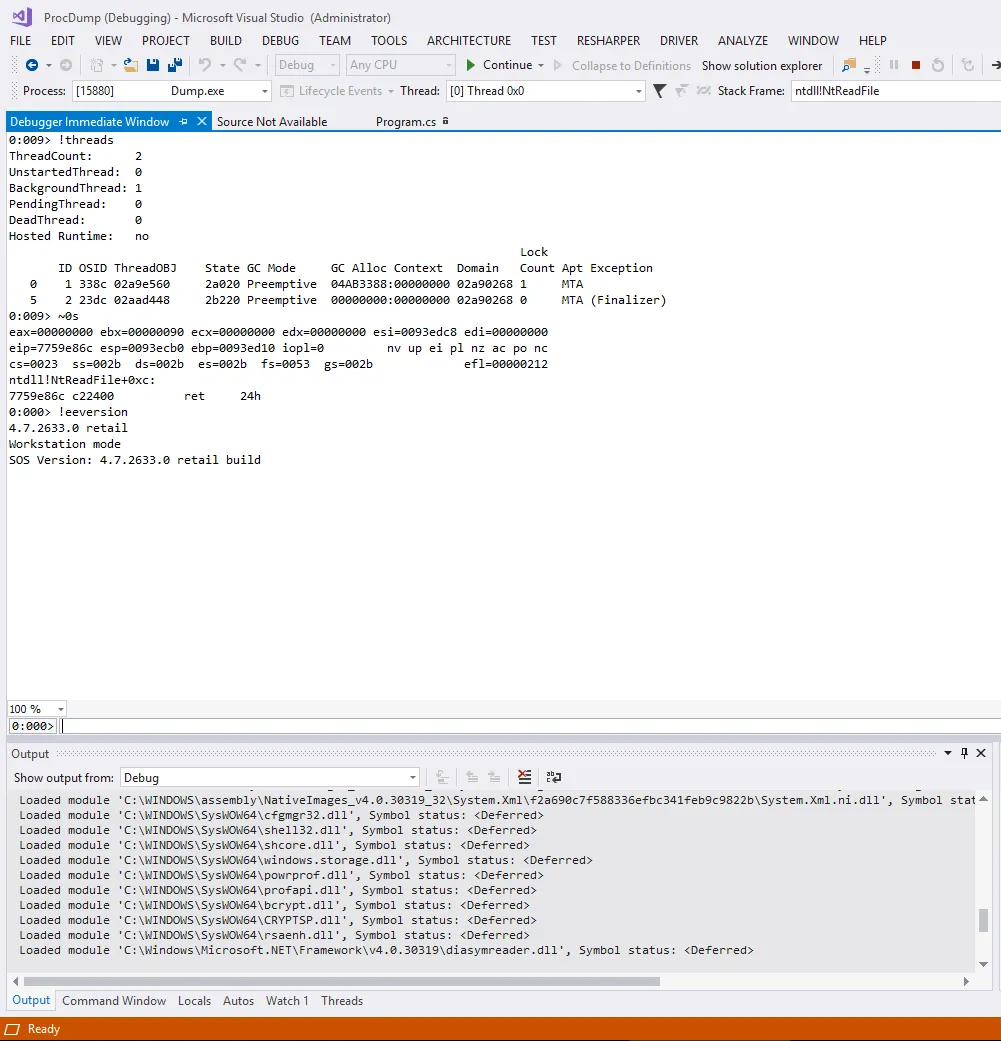Click the Redo arrow icon
Viewport: 1001px width, 1041px height.
coord(240,65)
